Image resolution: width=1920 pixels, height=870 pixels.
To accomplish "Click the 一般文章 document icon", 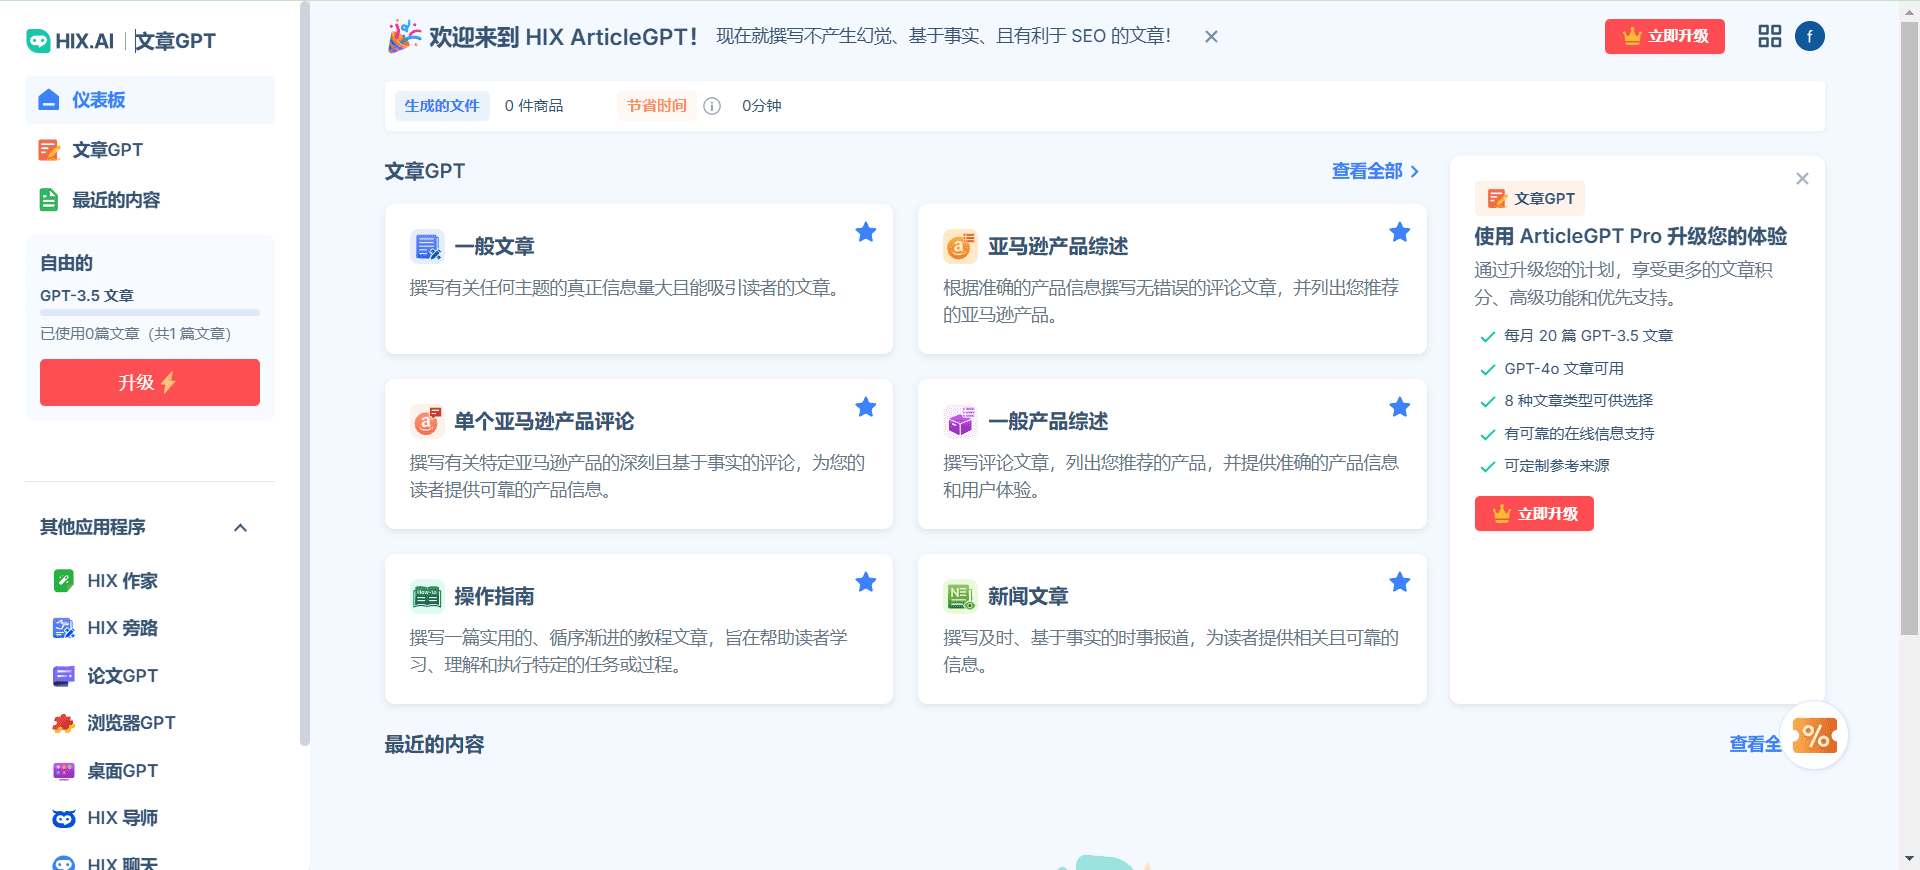I will point(427,246).
